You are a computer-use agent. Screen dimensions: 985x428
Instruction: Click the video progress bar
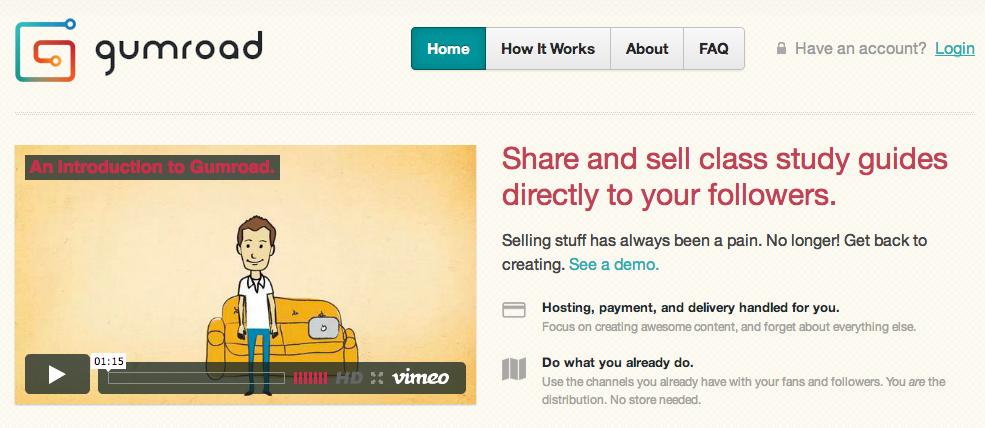(x=196, y=378)
